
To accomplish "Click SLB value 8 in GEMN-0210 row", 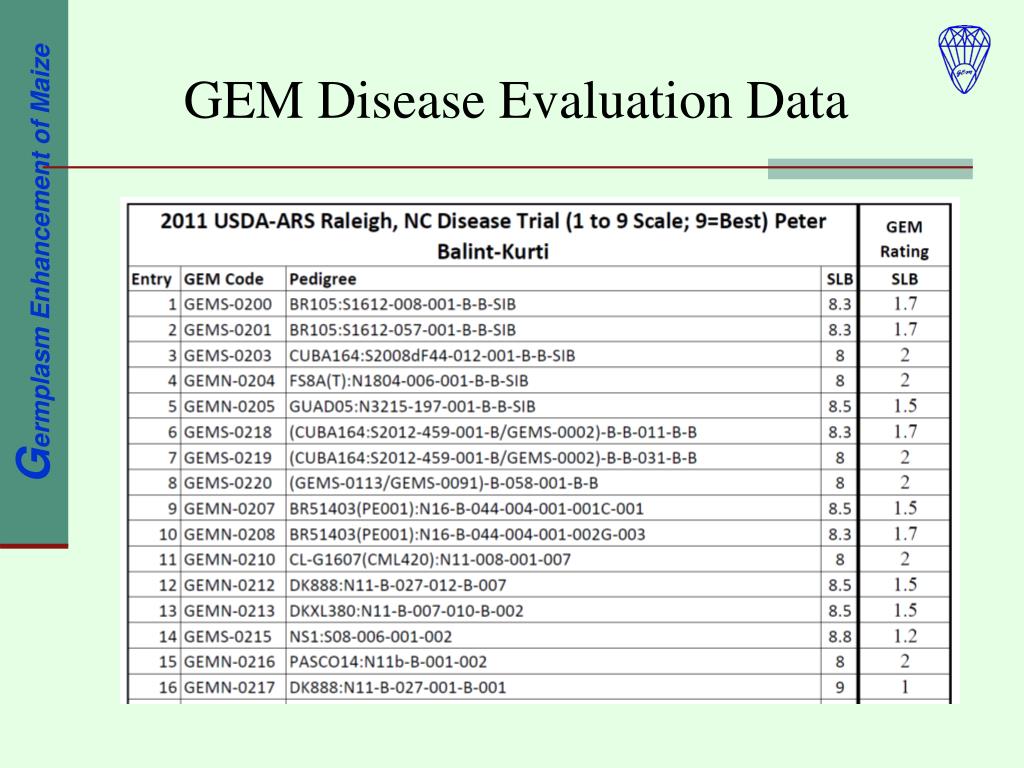I will click(840, 560).
